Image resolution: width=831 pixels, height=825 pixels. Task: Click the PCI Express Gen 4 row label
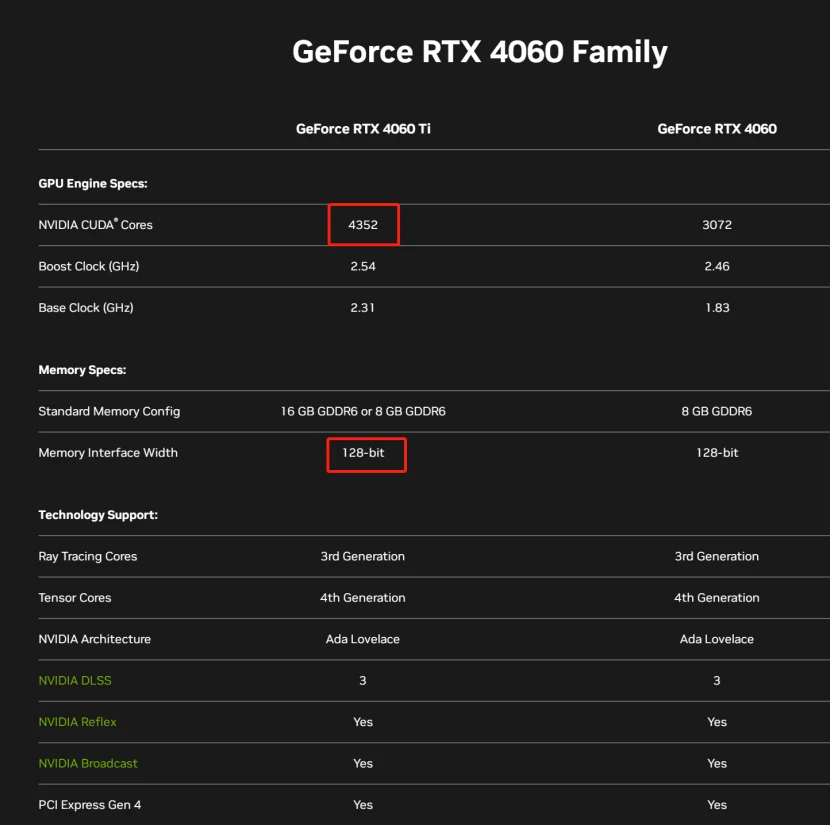pyautogui.click(x=90, y=804)
